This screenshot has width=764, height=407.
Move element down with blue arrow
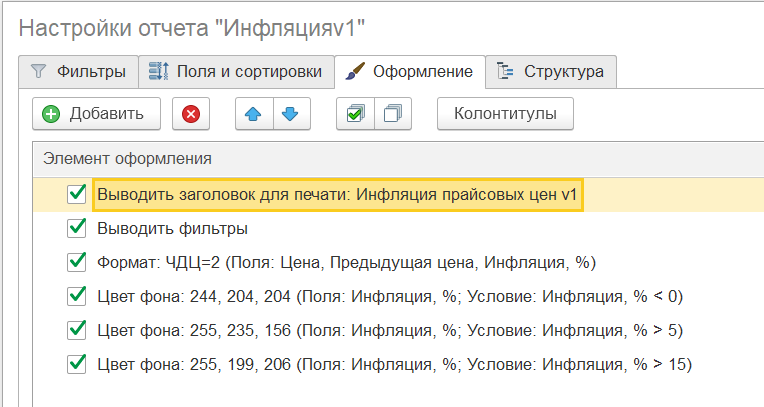click(291, 114)
